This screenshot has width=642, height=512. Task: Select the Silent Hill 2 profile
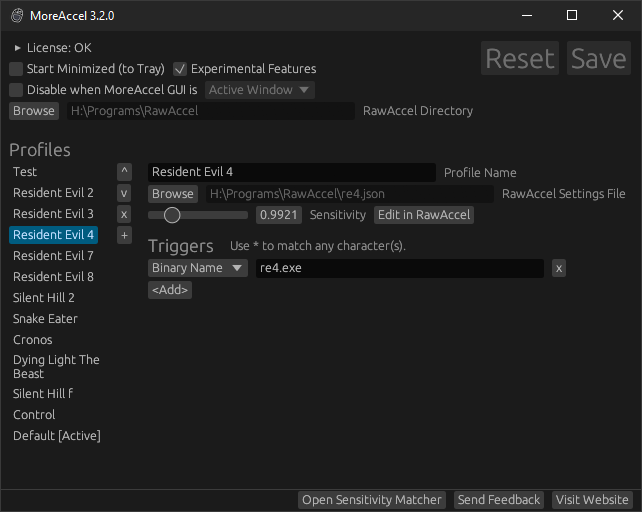(x=44, y=298)
